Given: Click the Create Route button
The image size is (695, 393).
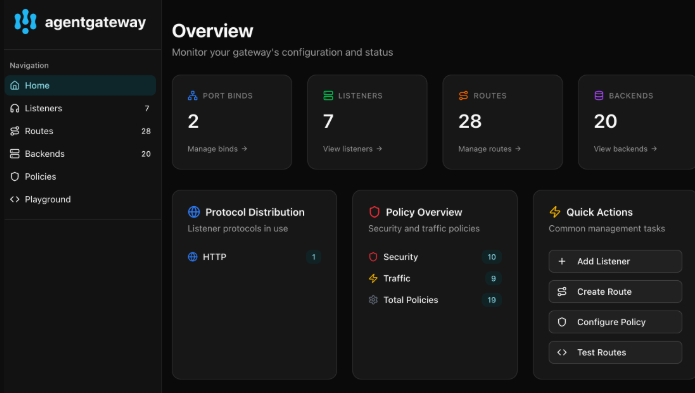Looking at the screenshot, I should click(x=615, y=292).
